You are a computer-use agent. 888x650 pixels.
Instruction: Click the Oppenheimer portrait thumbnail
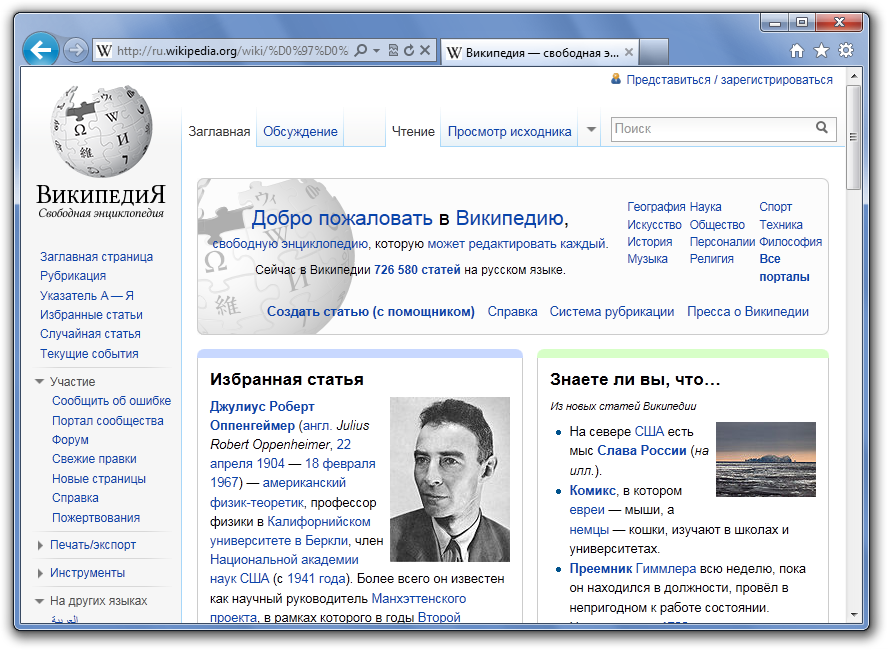pyautogui.click(x=450, y=480)
